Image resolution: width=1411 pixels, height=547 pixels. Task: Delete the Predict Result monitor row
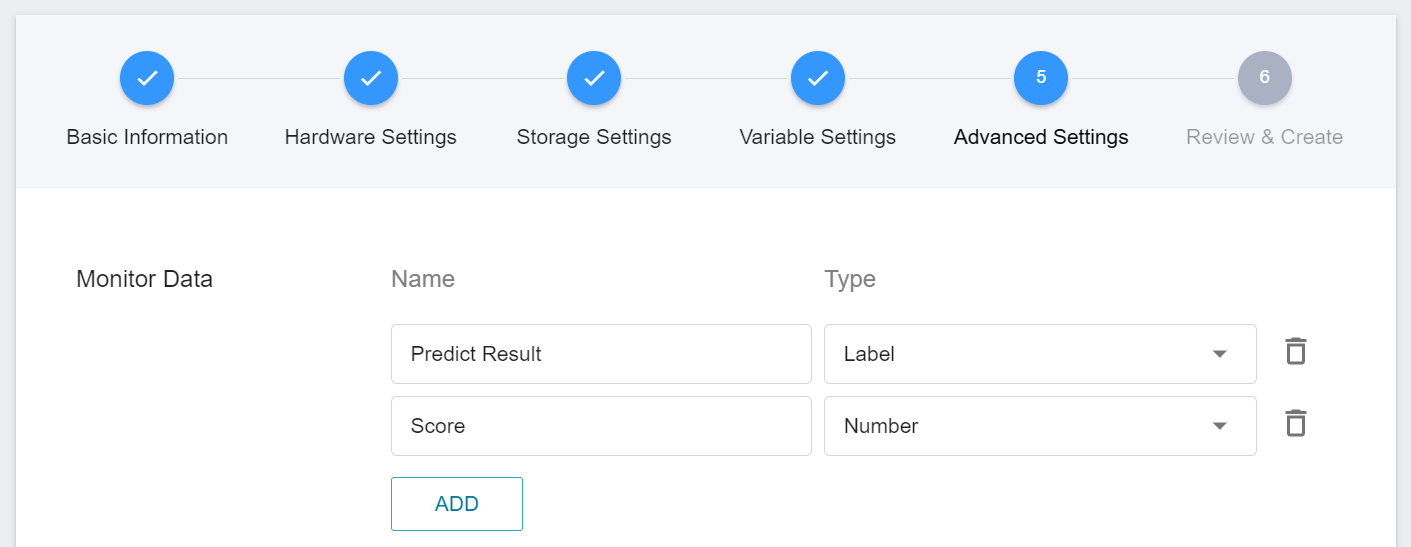1296,352
